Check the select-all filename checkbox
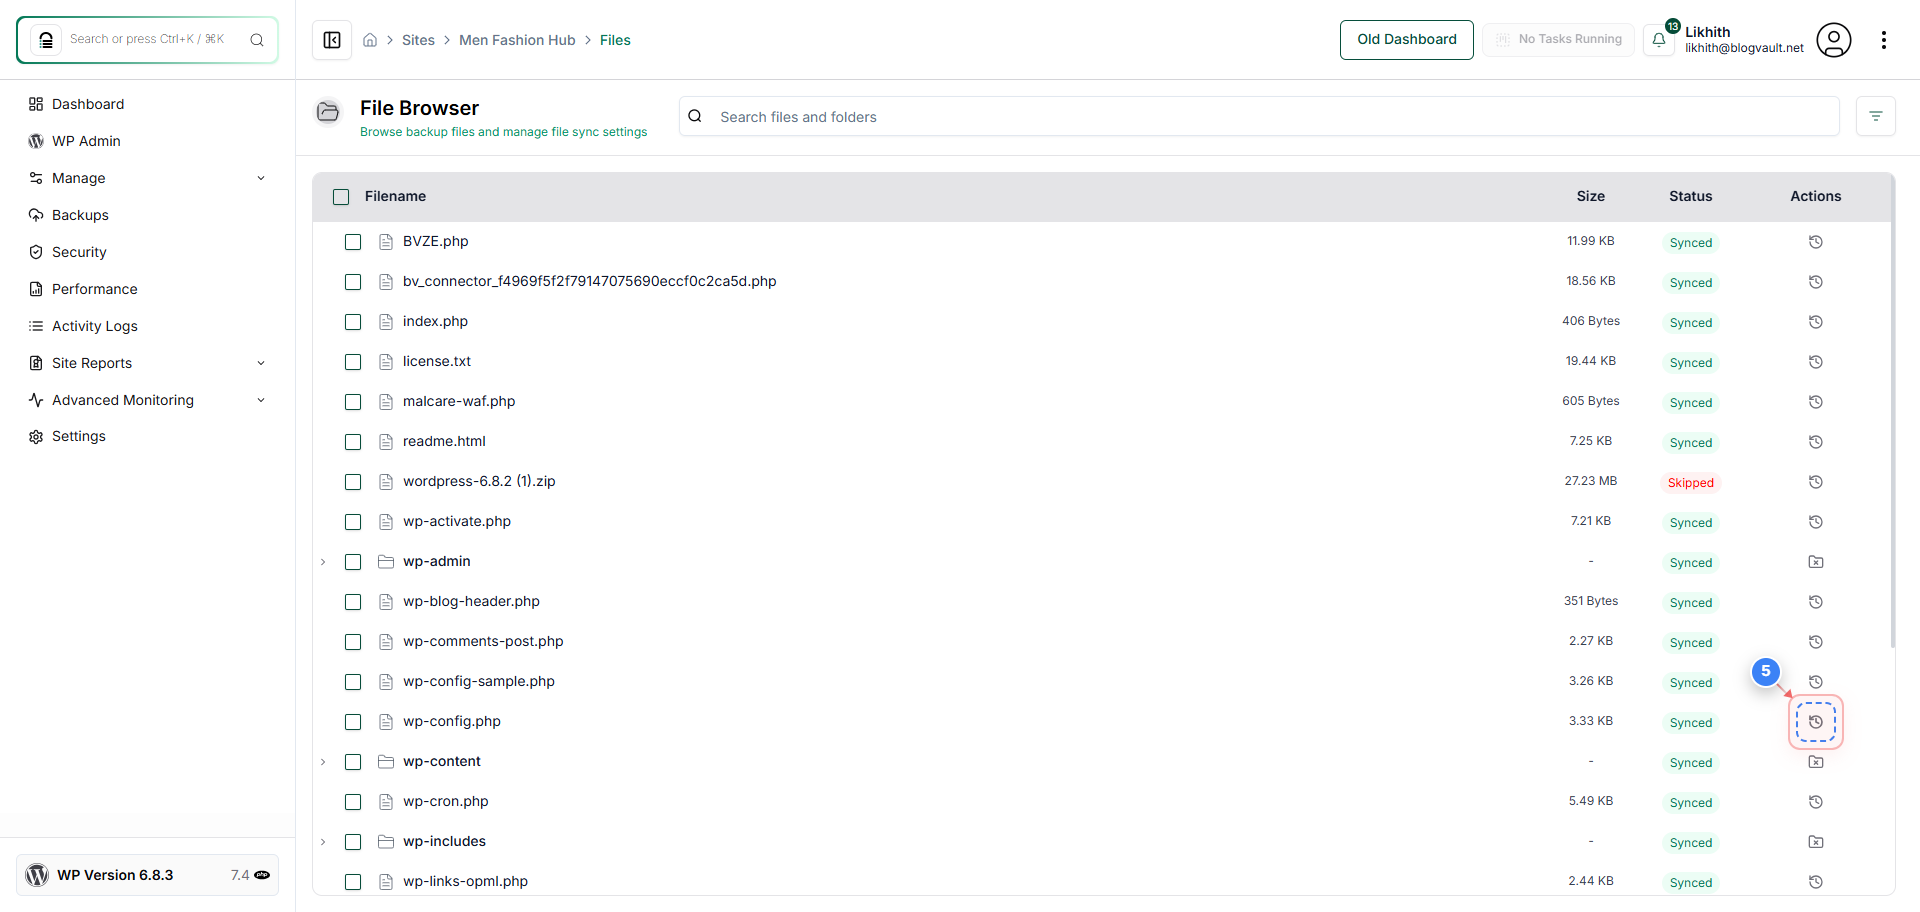This screenshot has width=1920, height=912. 341,196
